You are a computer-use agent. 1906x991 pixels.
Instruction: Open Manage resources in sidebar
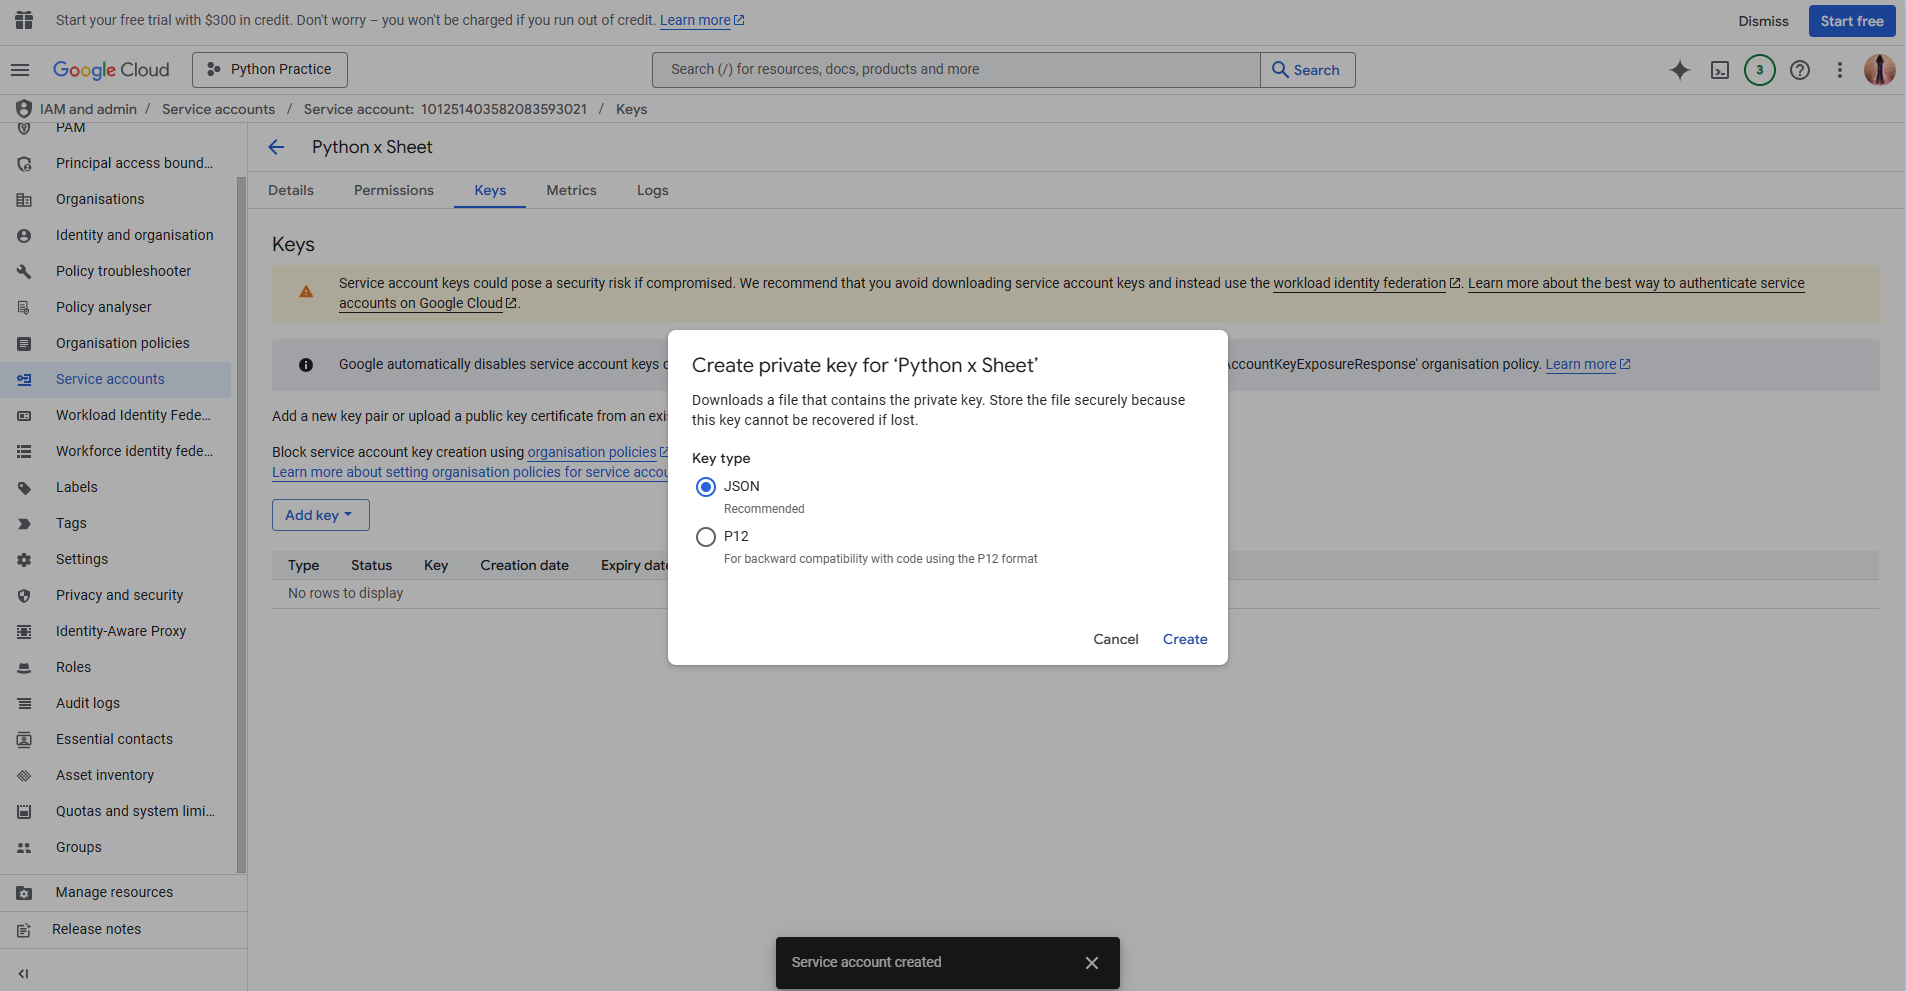click(123, 892)
